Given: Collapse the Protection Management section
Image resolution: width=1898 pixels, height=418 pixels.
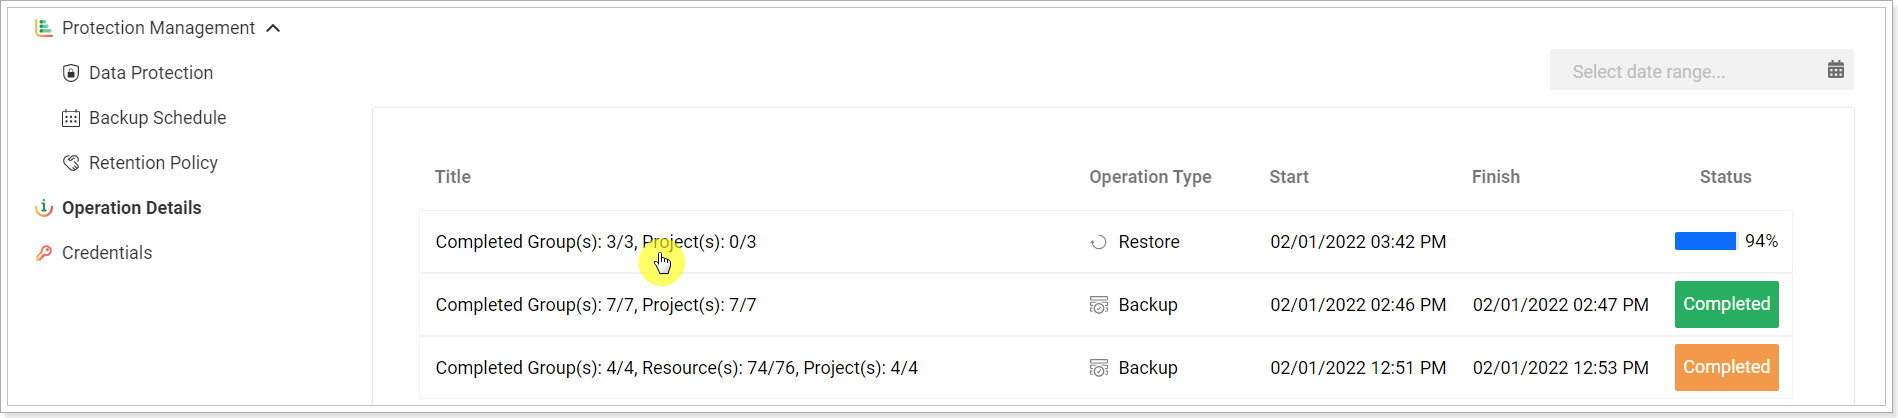Looking at the screenshot, I should click(273, 28).
